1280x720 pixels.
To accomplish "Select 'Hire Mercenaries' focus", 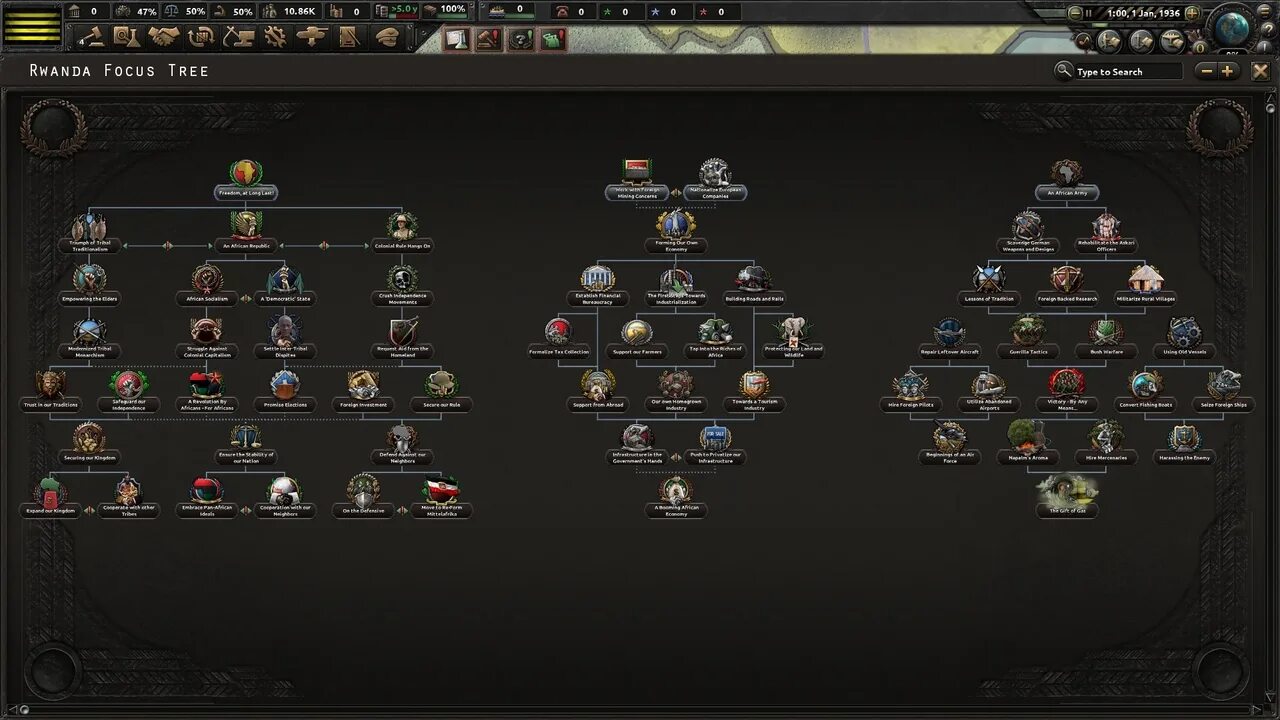I will pos(1106,445).
